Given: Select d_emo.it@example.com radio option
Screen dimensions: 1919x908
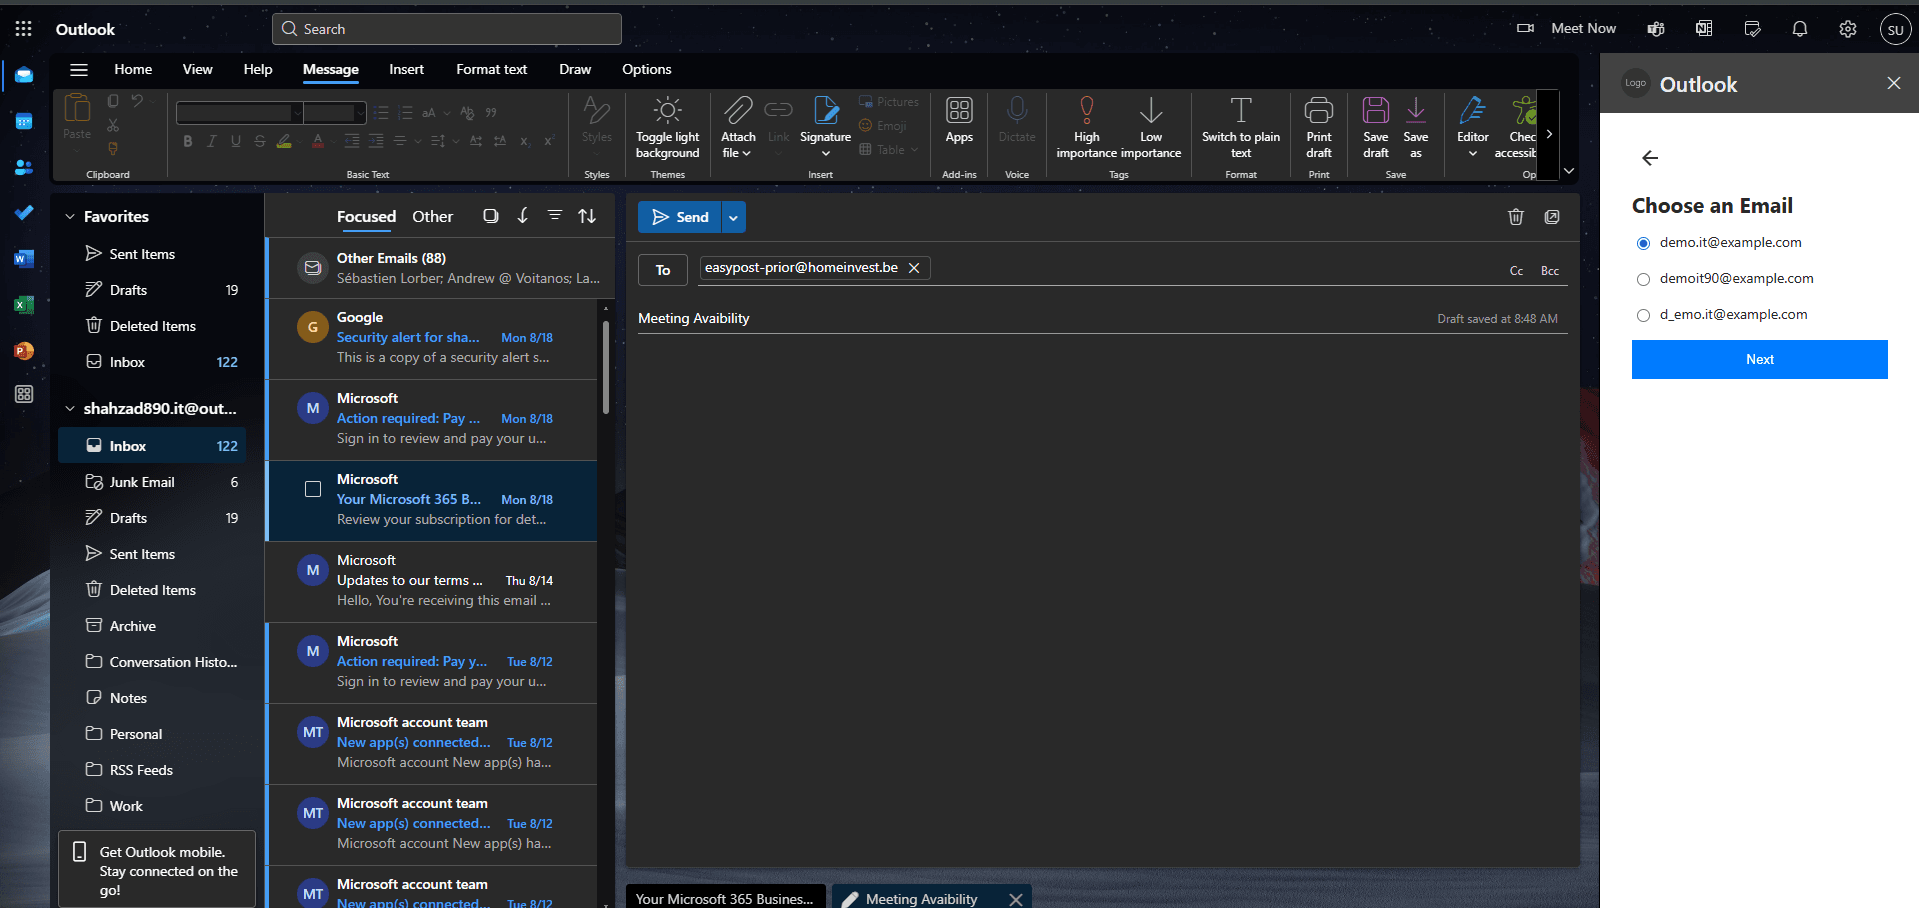Looking at the screenshot, I should [x=1643, y=315].
